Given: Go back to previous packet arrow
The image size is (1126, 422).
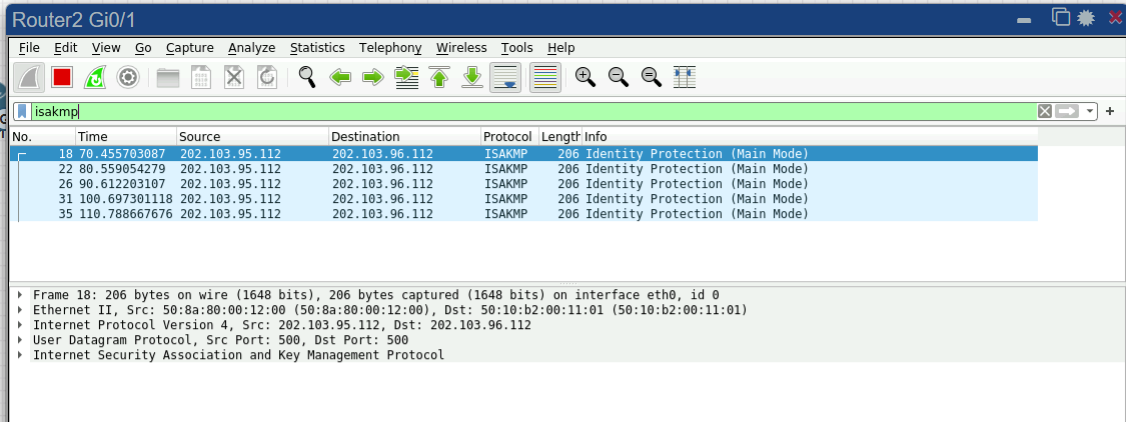Looking at the screenshot, I should pos(340,77).
